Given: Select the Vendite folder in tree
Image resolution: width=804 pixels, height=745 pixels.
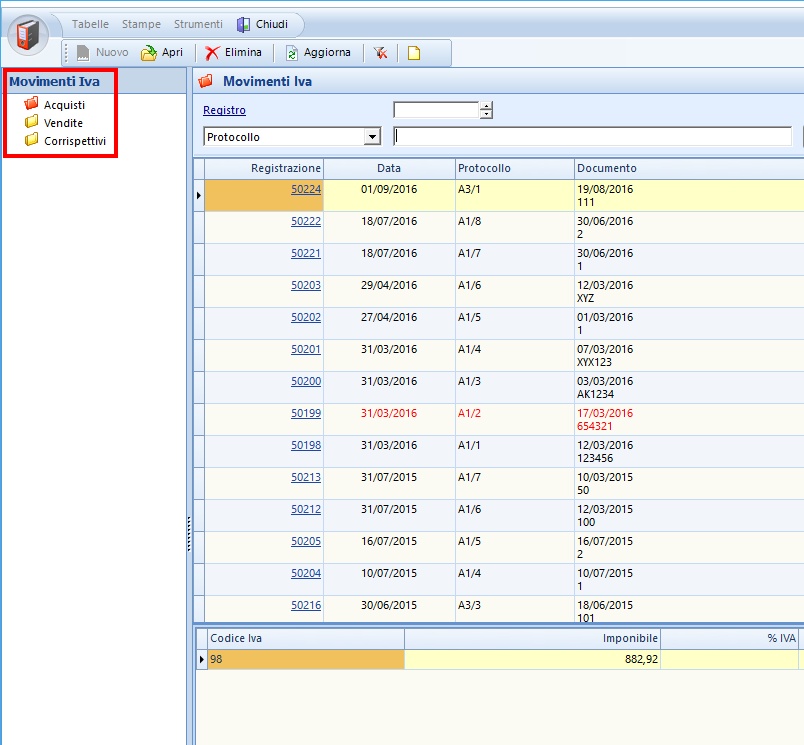Looking at the screenshot, I should pyautogui.click(x=63, y=123).
